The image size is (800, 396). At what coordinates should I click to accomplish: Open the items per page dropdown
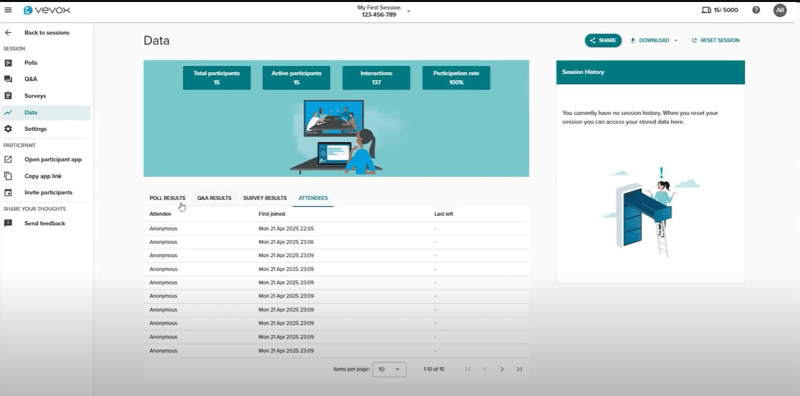tap(389, 369)
